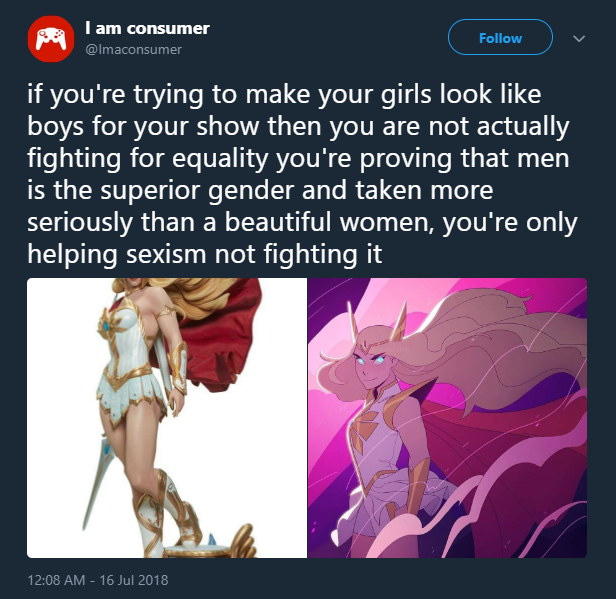Open the "I am consumer" display name

(x=147, y=28)
